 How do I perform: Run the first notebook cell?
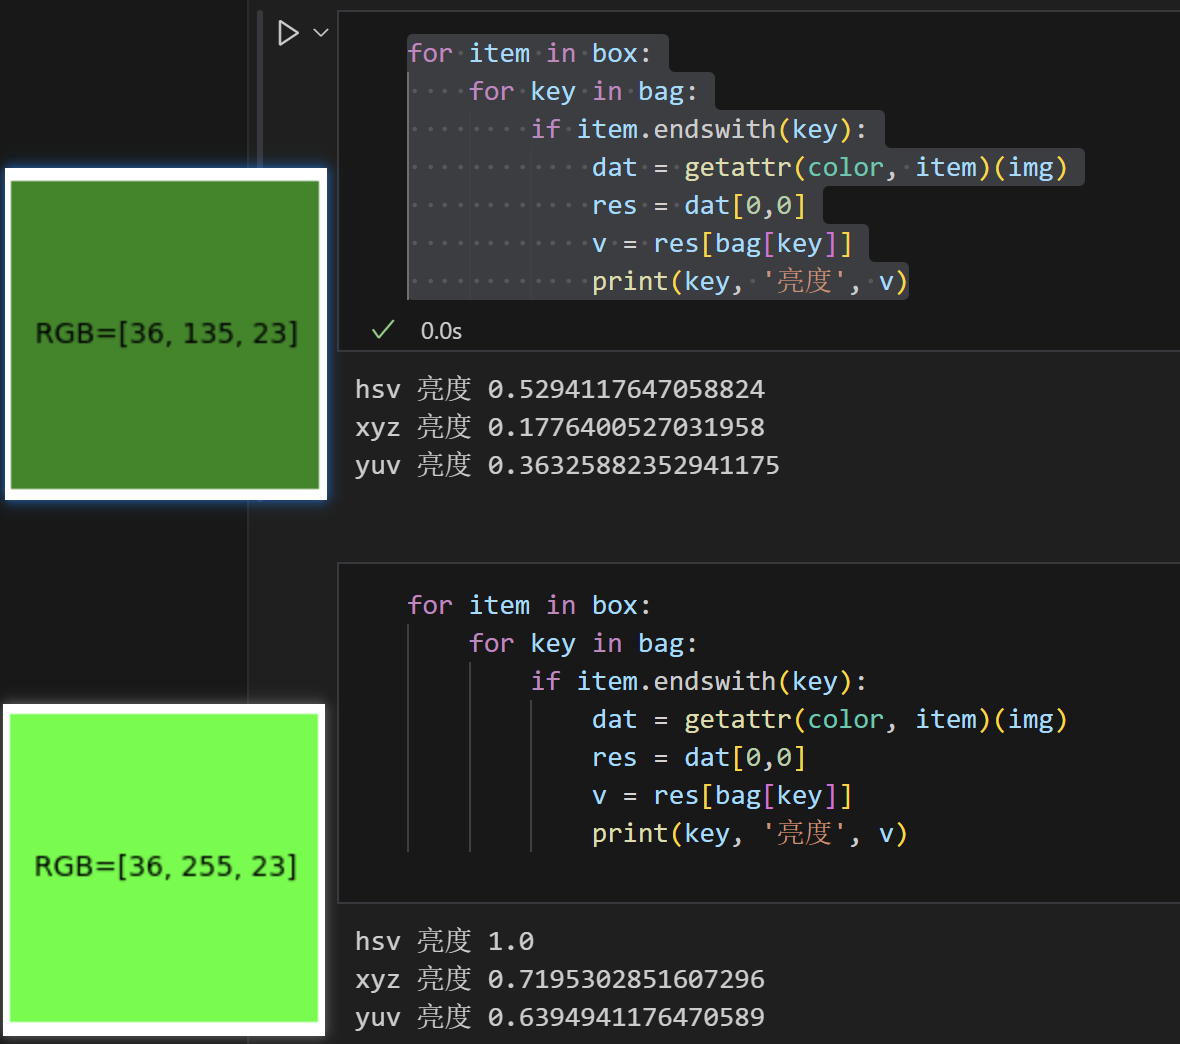coord(287,33)
